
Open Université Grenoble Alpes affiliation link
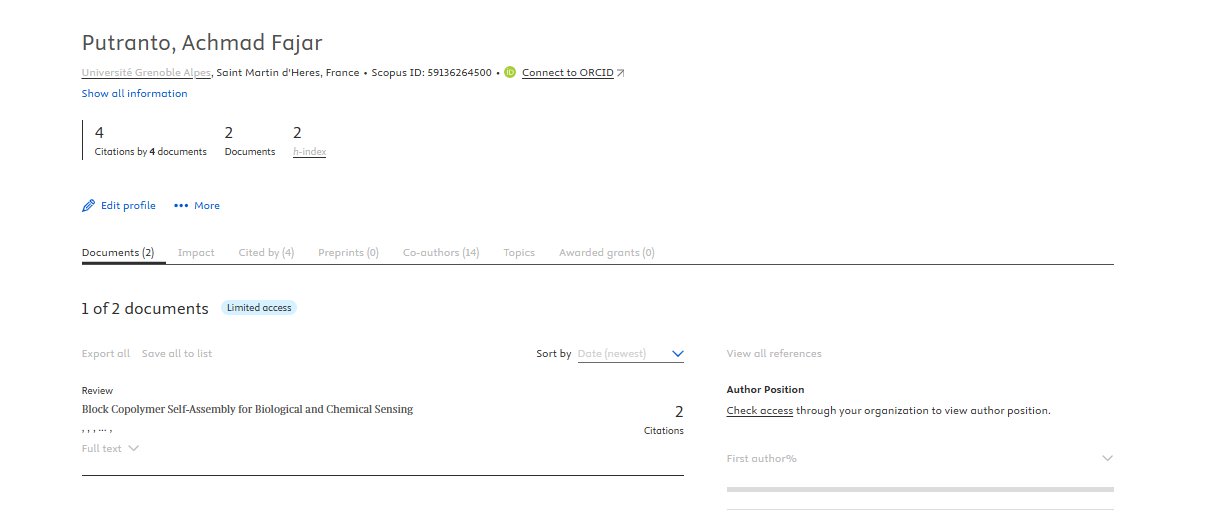(x=146, y=73)
